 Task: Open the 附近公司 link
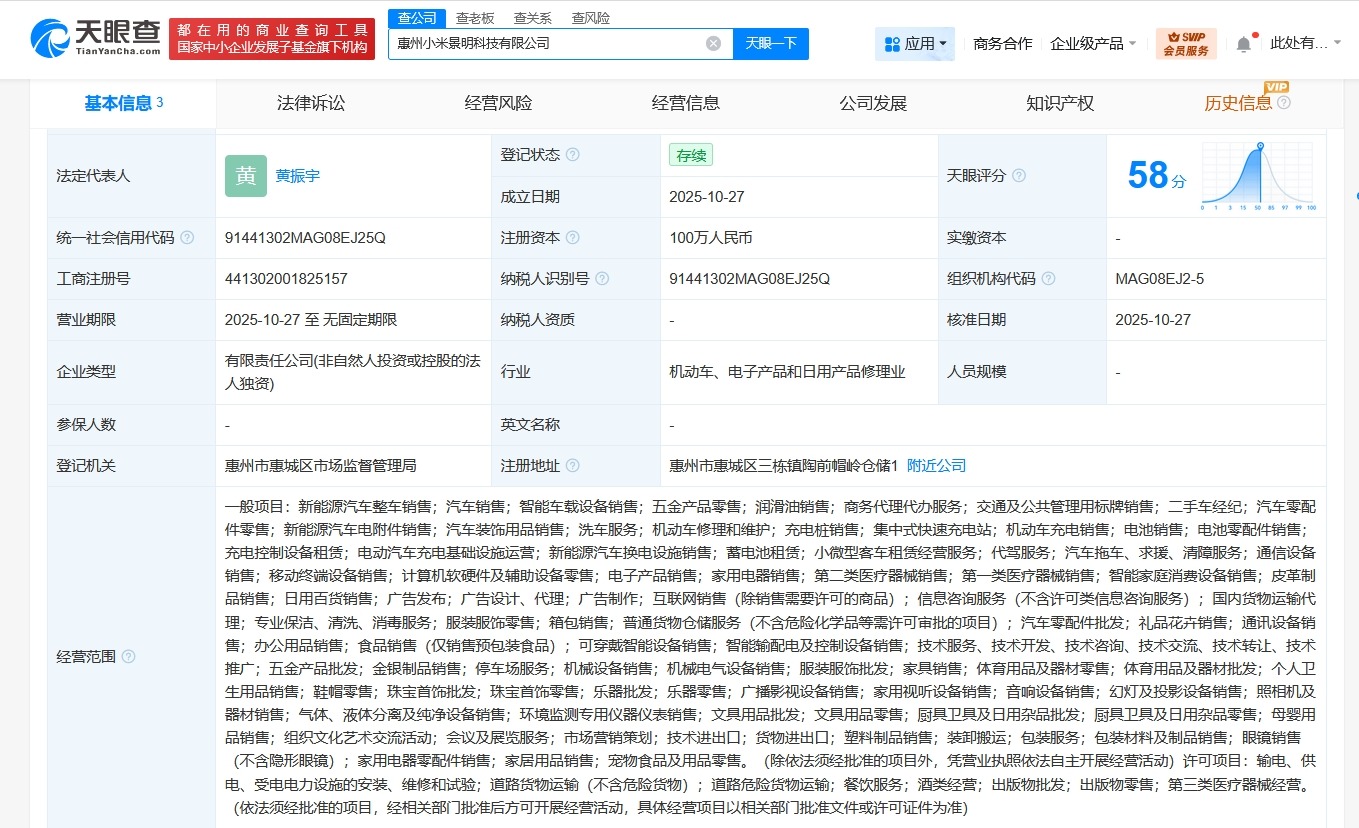(x=936, y=465)
